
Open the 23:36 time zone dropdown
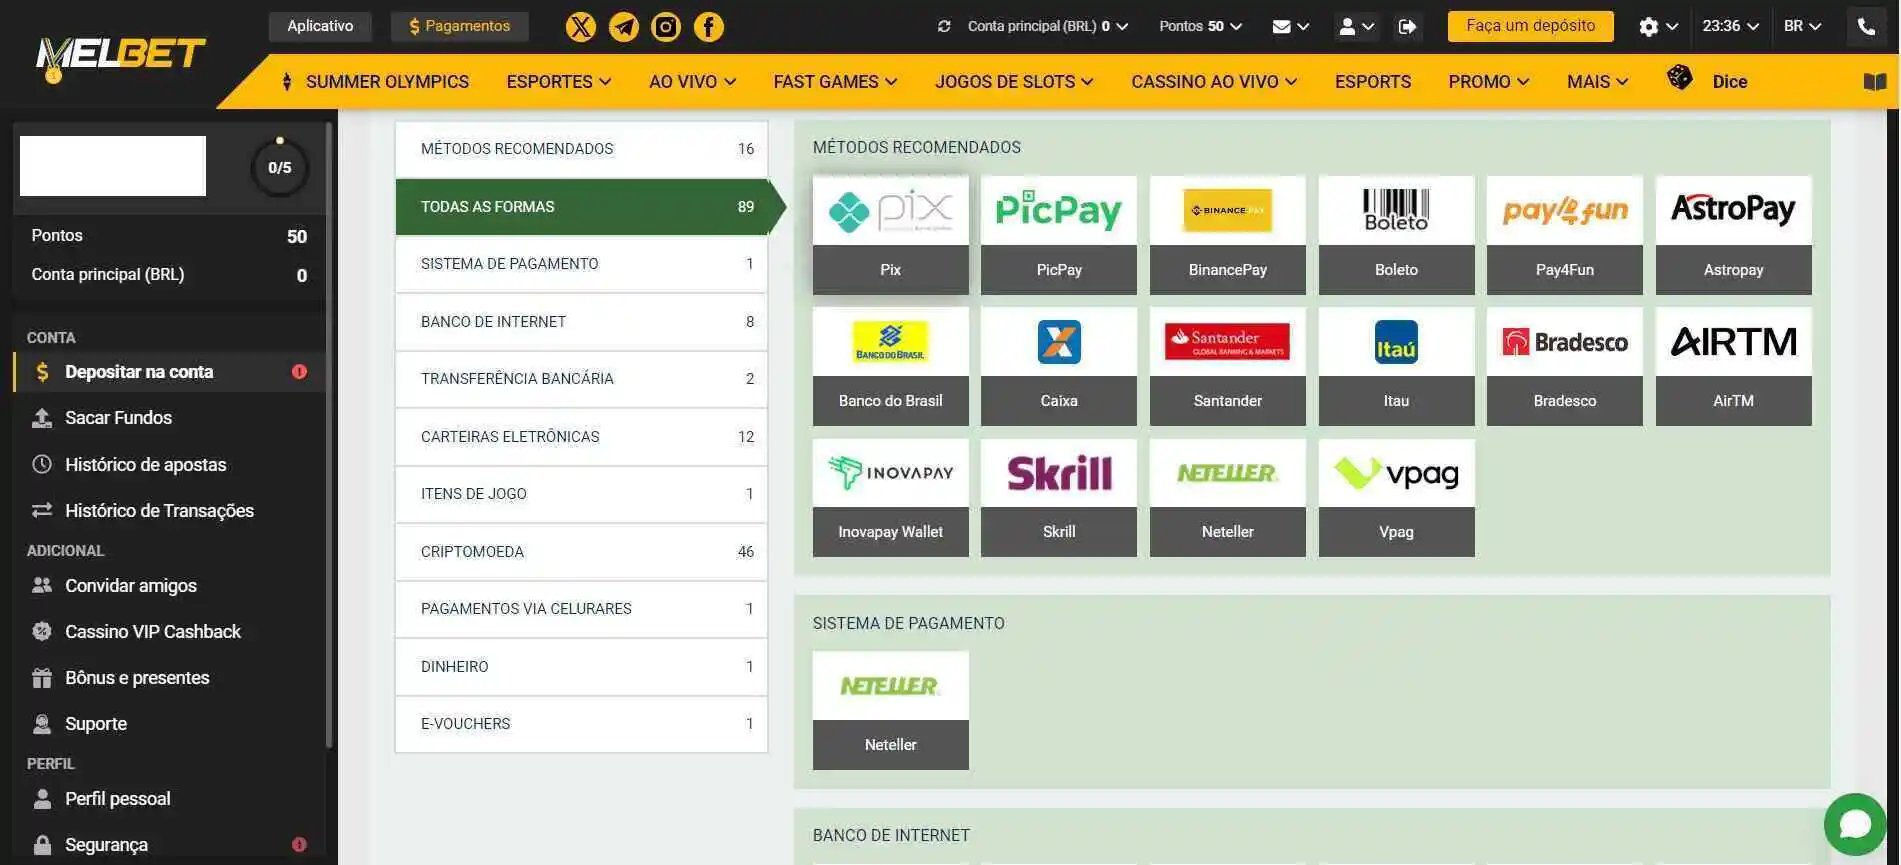[1731, 26]
